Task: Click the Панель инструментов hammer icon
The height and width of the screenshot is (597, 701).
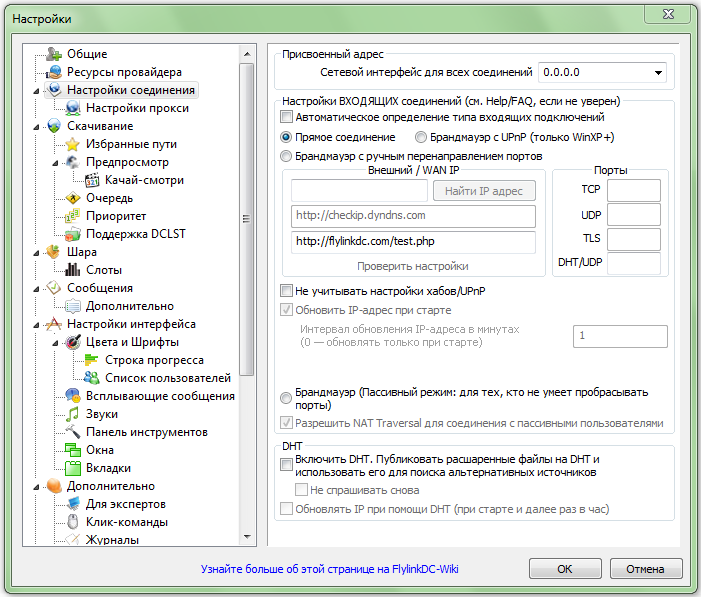Action: coord(73,432)
